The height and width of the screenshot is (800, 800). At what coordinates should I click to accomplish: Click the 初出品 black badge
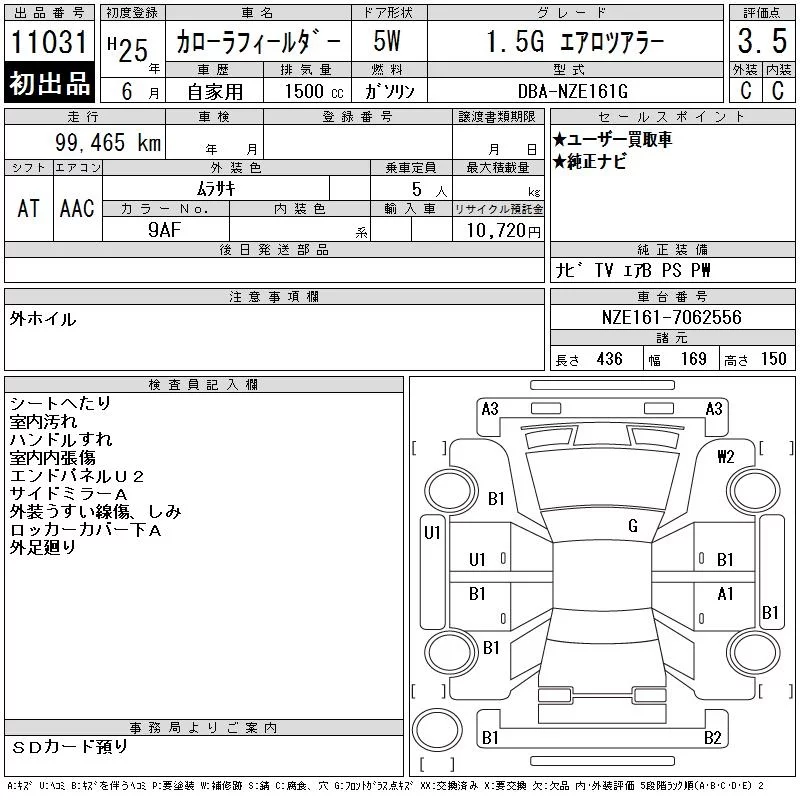pyautogui.click(x=49, y=82)
